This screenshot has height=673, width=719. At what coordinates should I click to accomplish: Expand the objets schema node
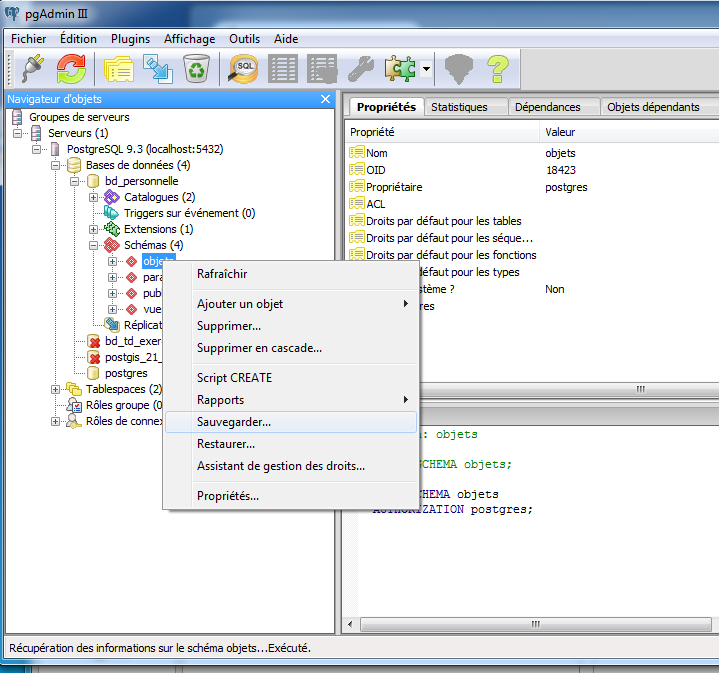click(x=112, y=261)
